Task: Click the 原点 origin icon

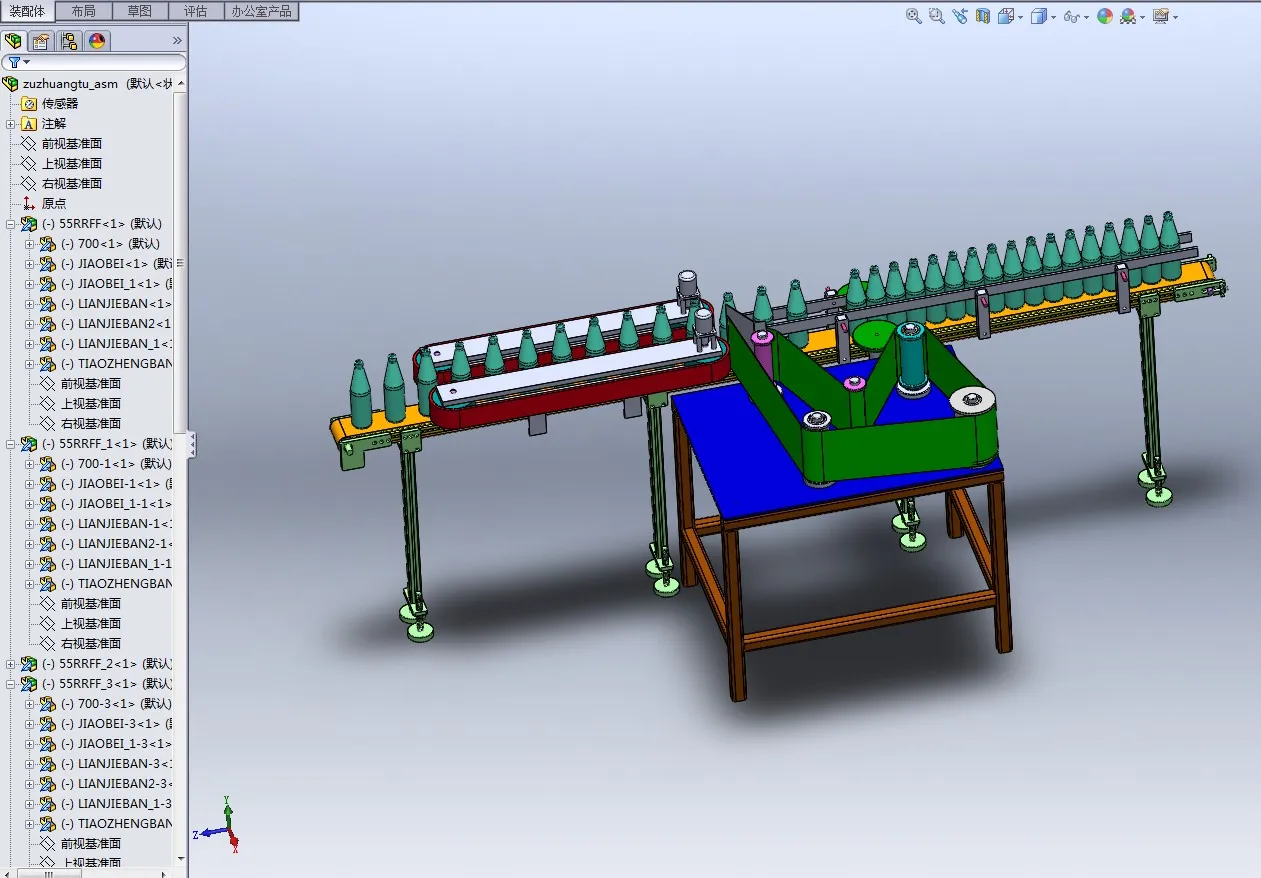Action: pos(29,204)
